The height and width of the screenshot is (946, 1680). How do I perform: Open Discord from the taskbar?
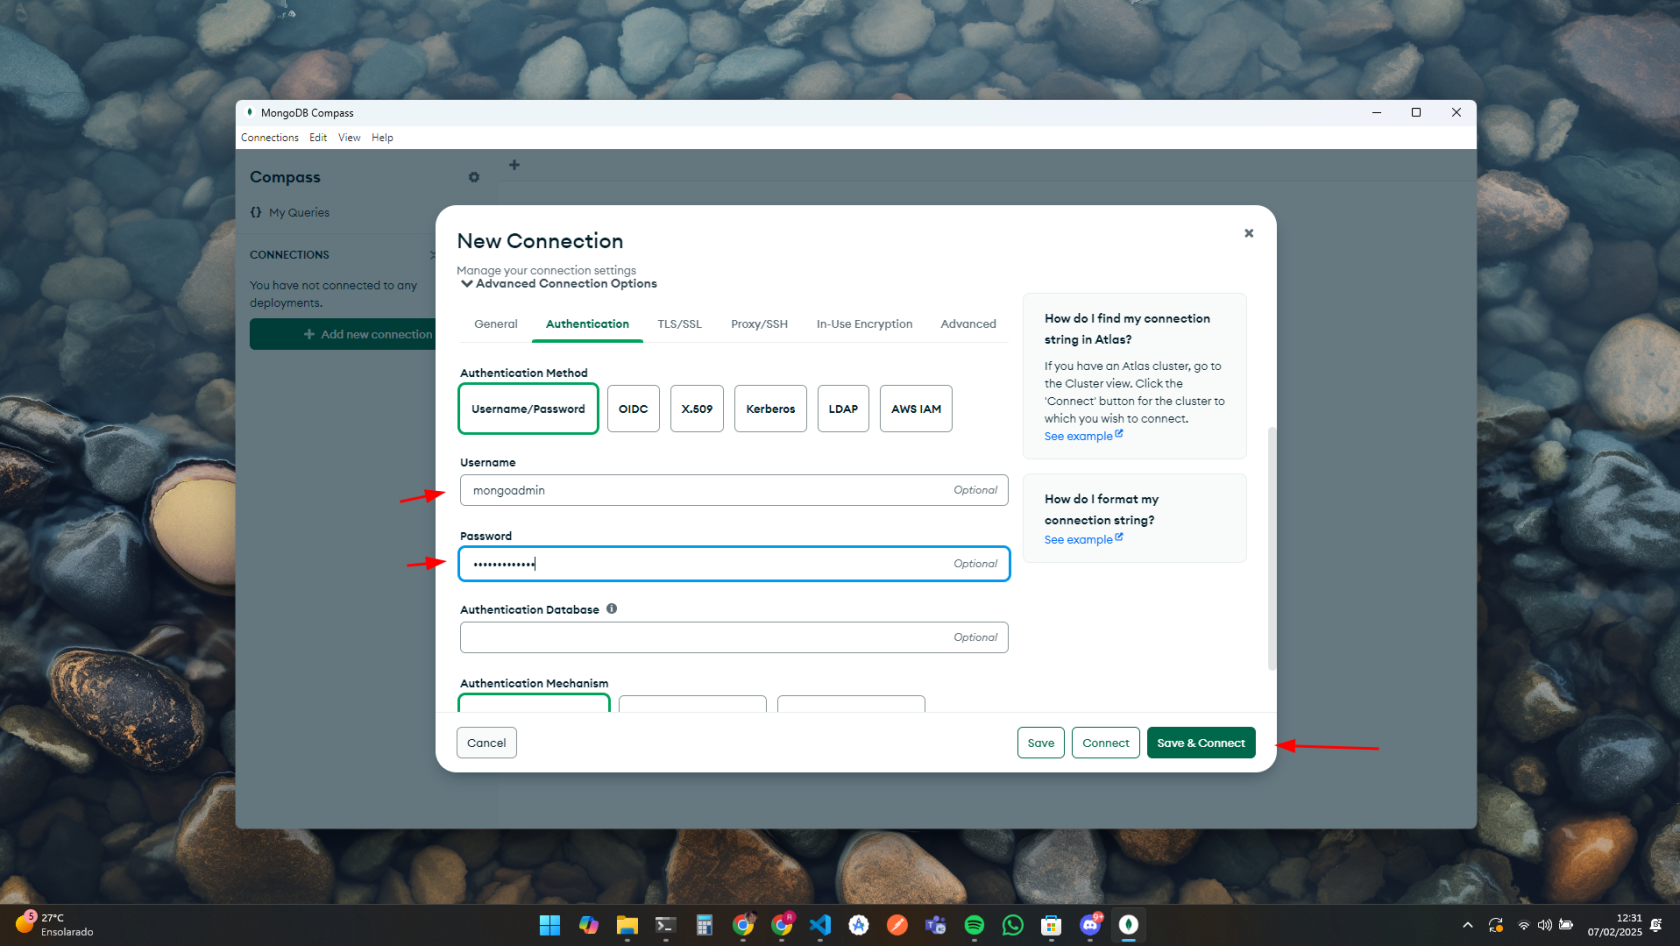(x=1090, y=925)
